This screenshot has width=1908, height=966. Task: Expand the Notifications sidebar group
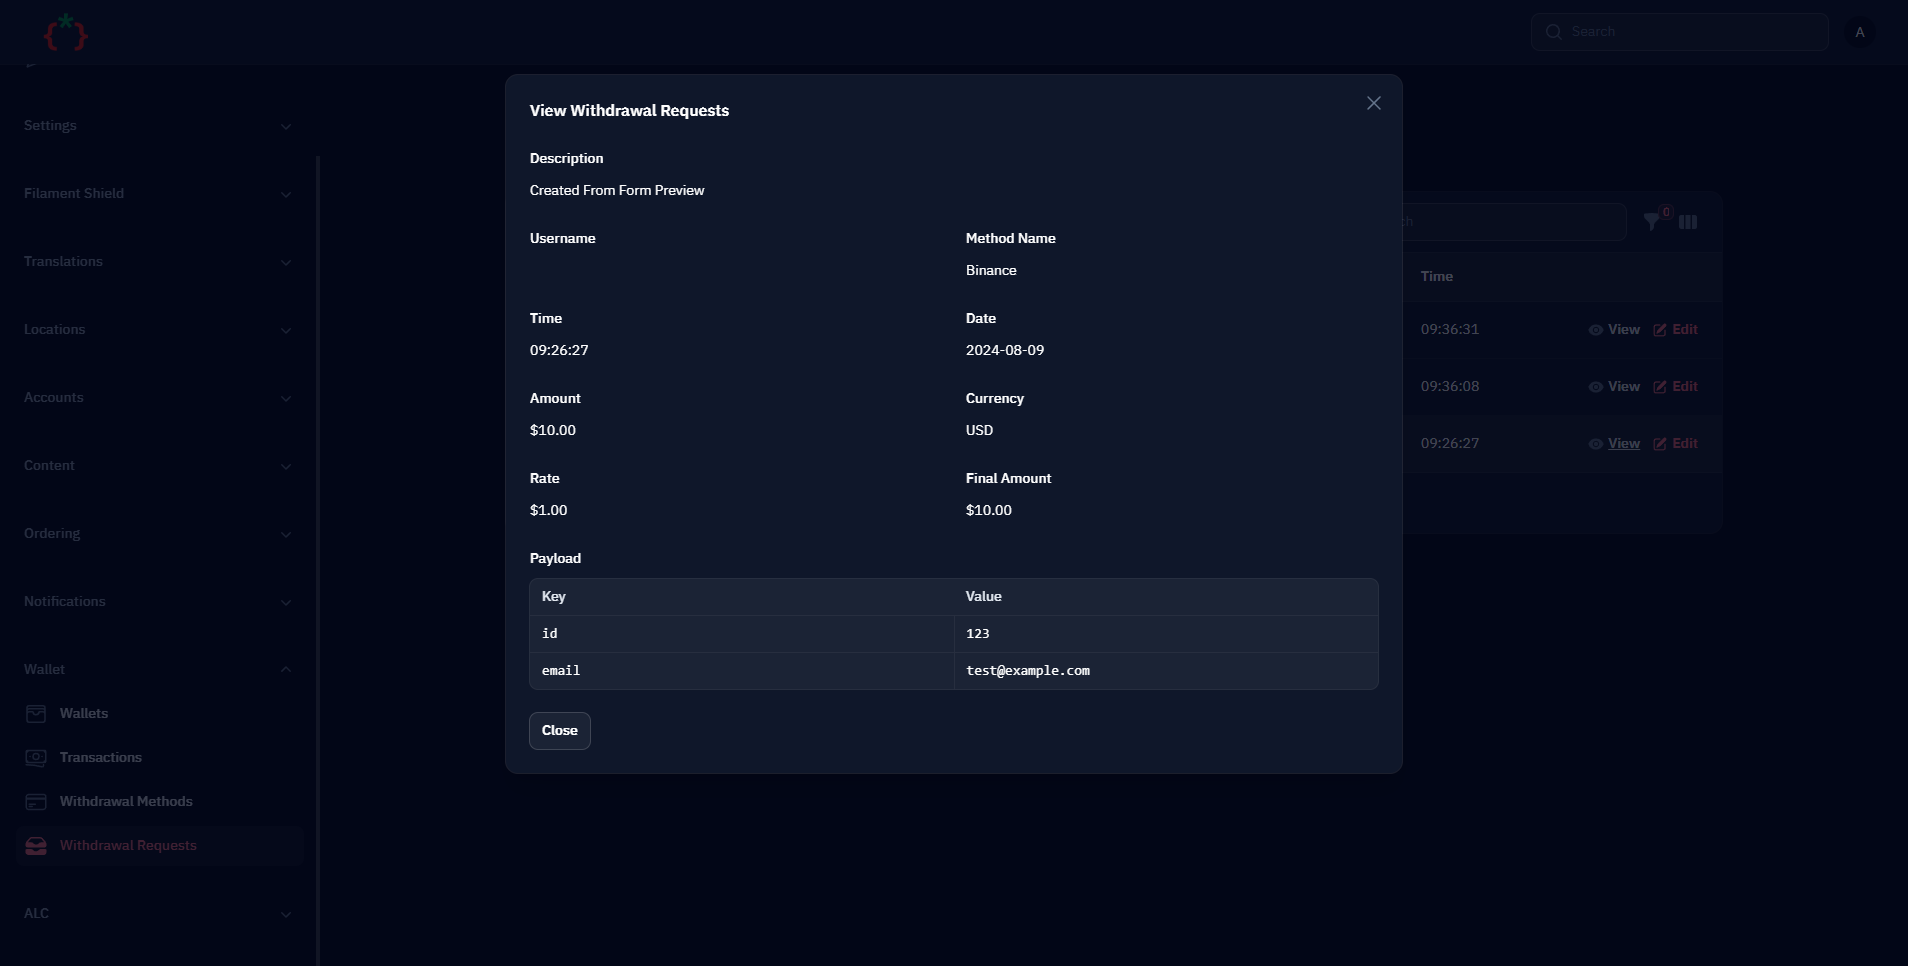point(158,602)
